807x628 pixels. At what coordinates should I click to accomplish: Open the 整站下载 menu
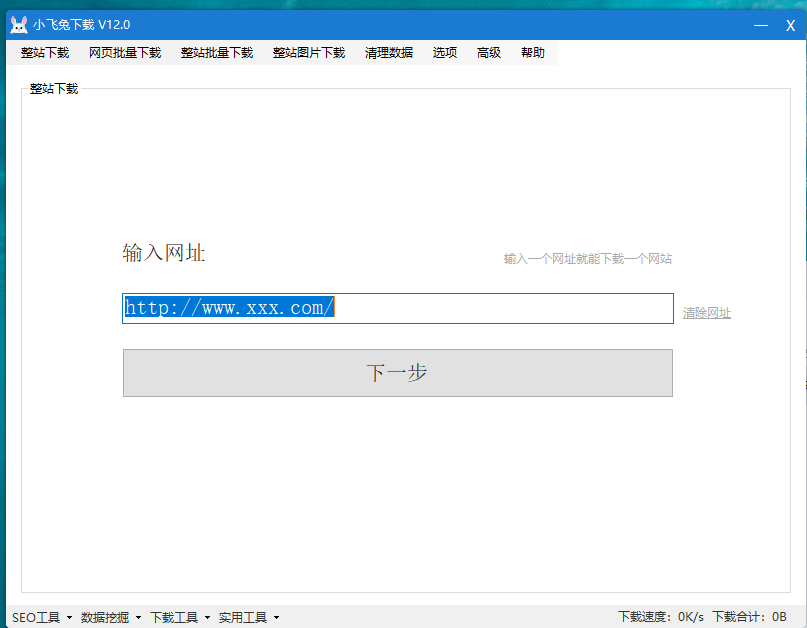tap(44, 53)
